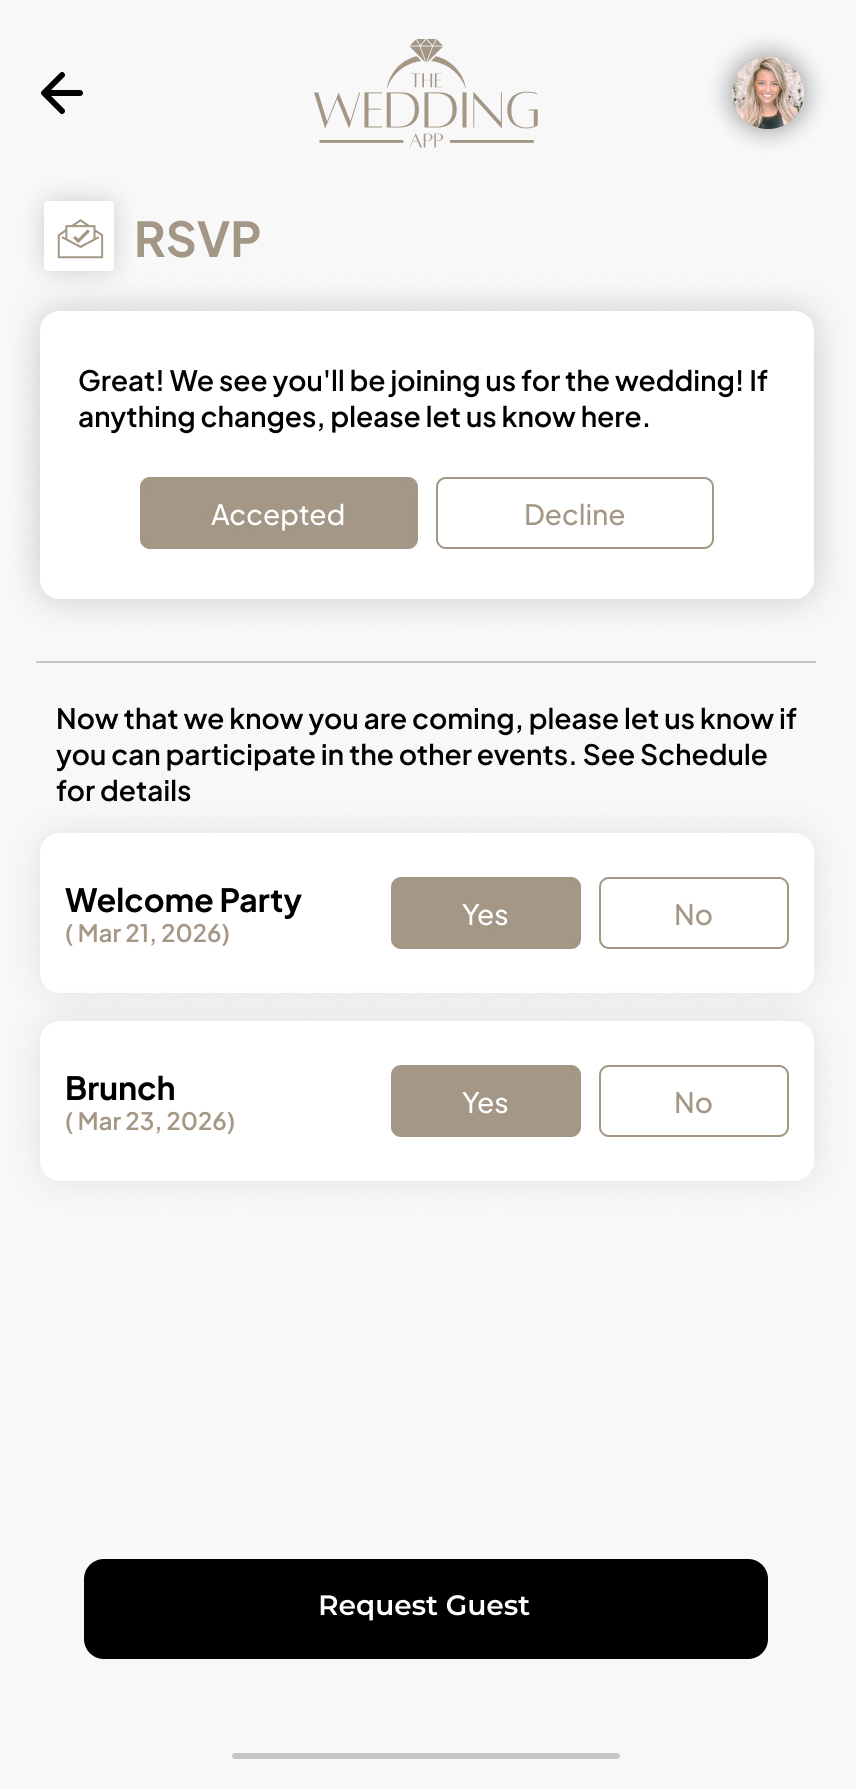Viewport: 856px width, 1789px height.
Task: Select Yes for Welcome Party
Action: (486, 914)
